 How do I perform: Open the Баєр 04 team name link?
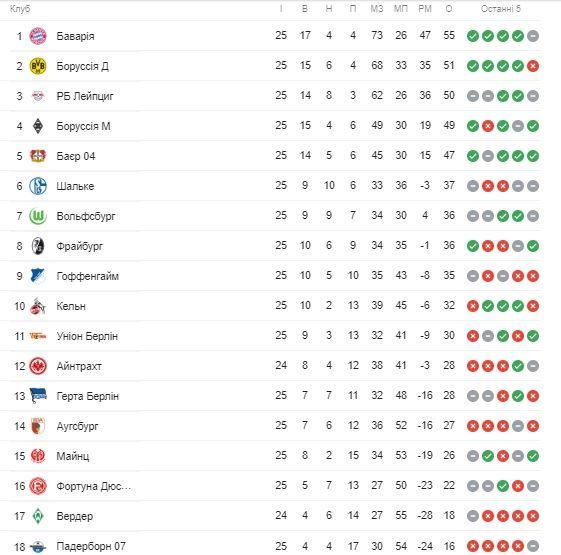[75, 156]
